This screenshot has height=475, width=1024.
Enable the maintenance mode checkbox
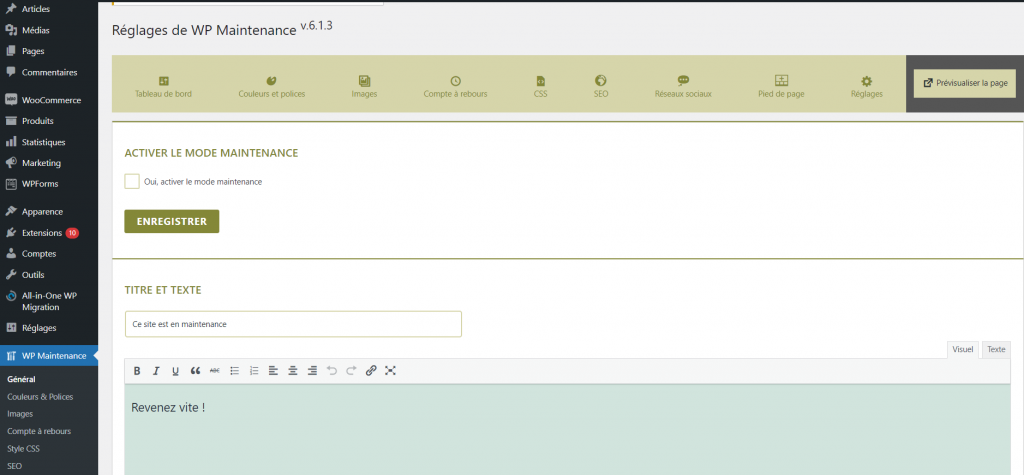tap(132, 182)
